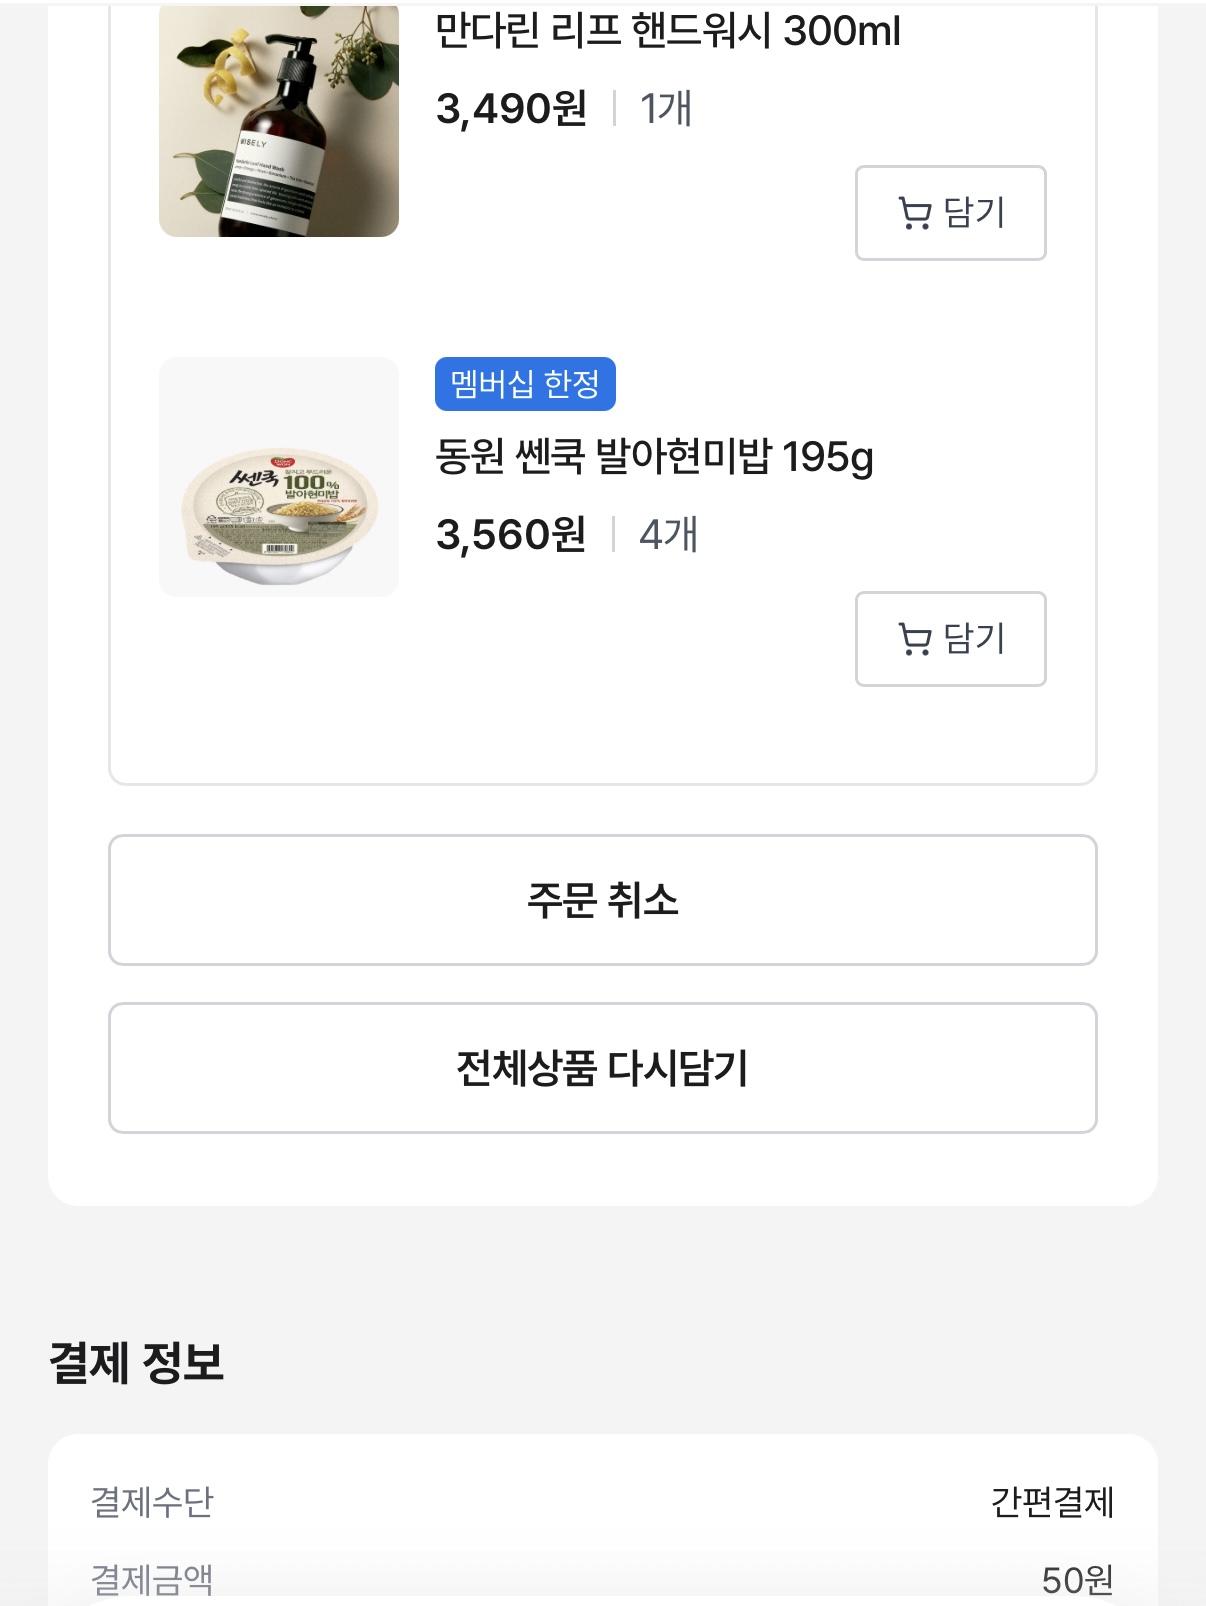The width and height of the screenshot is (1206, 1606).
Task: Click the 50원 payment amount
Action: tap(1077, 1579)
